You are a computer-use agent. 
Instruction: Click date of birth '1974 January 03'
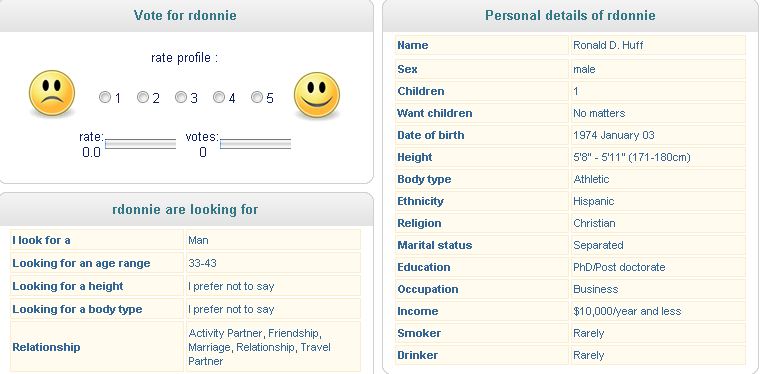[614, 135]
